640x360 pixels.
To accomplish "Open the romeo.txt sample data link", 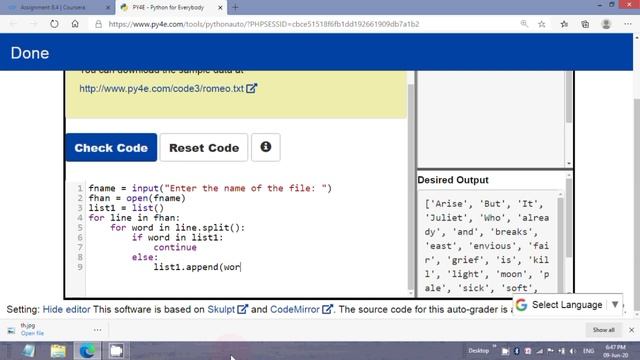I will pyautogui.click(x=162, y=89).
